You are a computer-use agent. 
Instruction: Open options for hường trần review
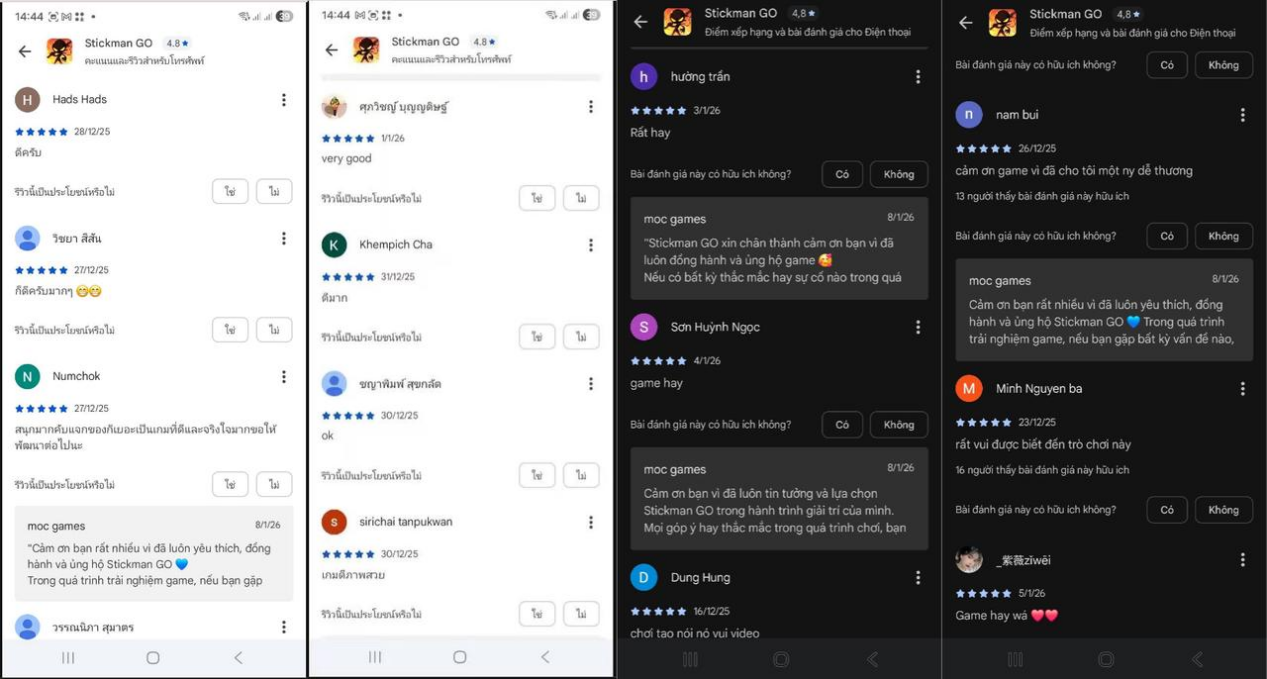coord(918,77)
